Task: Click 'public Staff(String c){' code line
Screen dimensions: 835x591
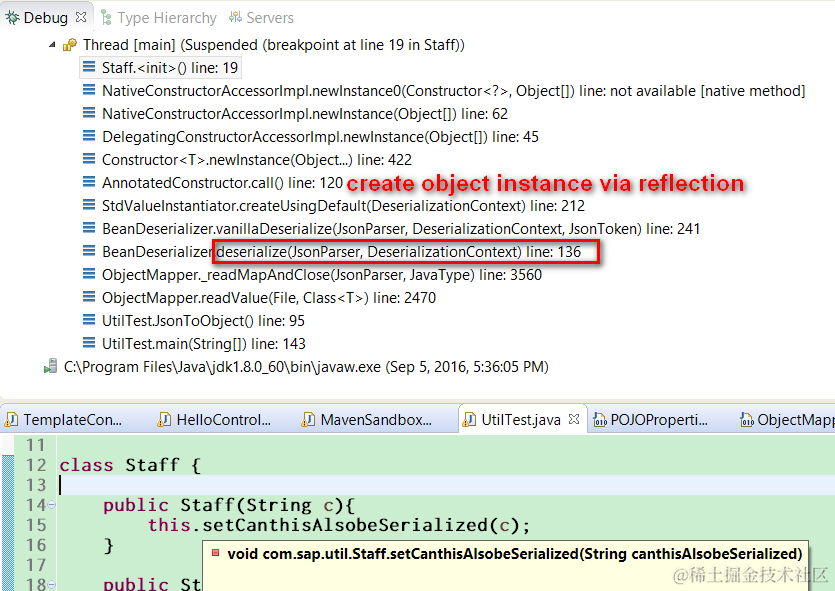Action: (229, 505)
